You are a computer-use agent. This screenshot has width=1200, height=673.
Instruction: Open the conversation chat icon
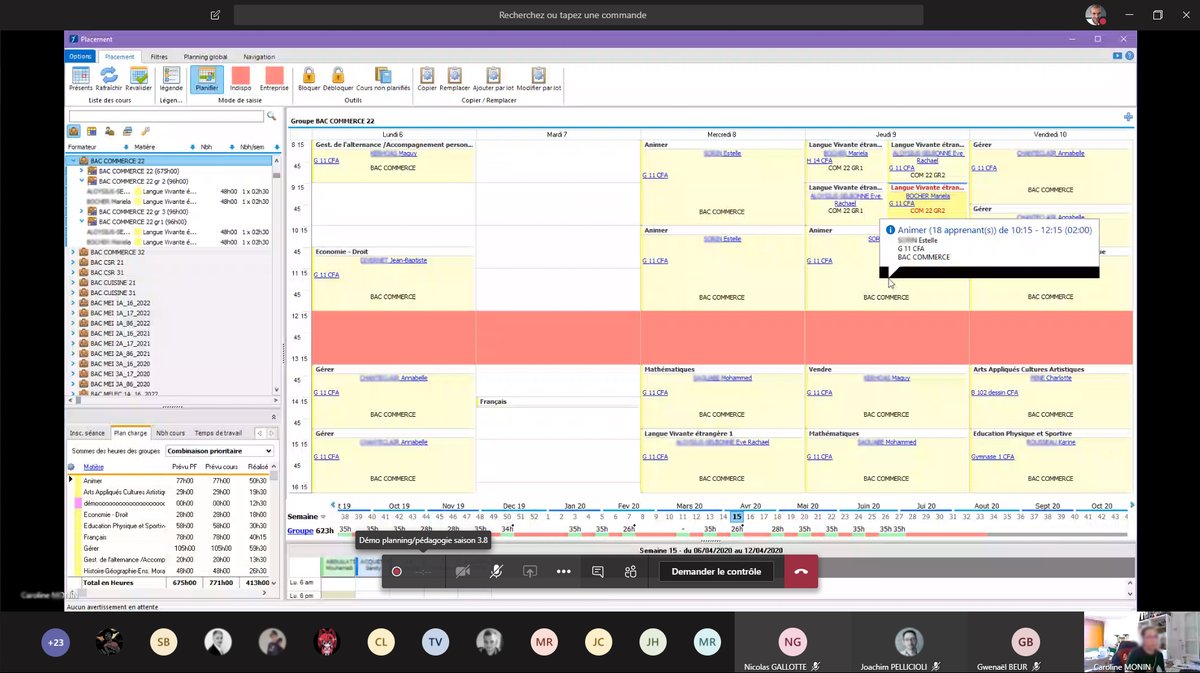point(598,571)
